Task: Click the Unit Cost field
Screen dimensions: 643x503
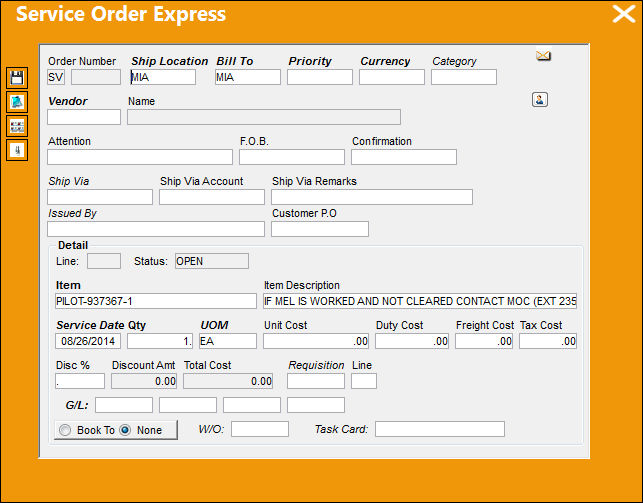Action: [316, 341]
